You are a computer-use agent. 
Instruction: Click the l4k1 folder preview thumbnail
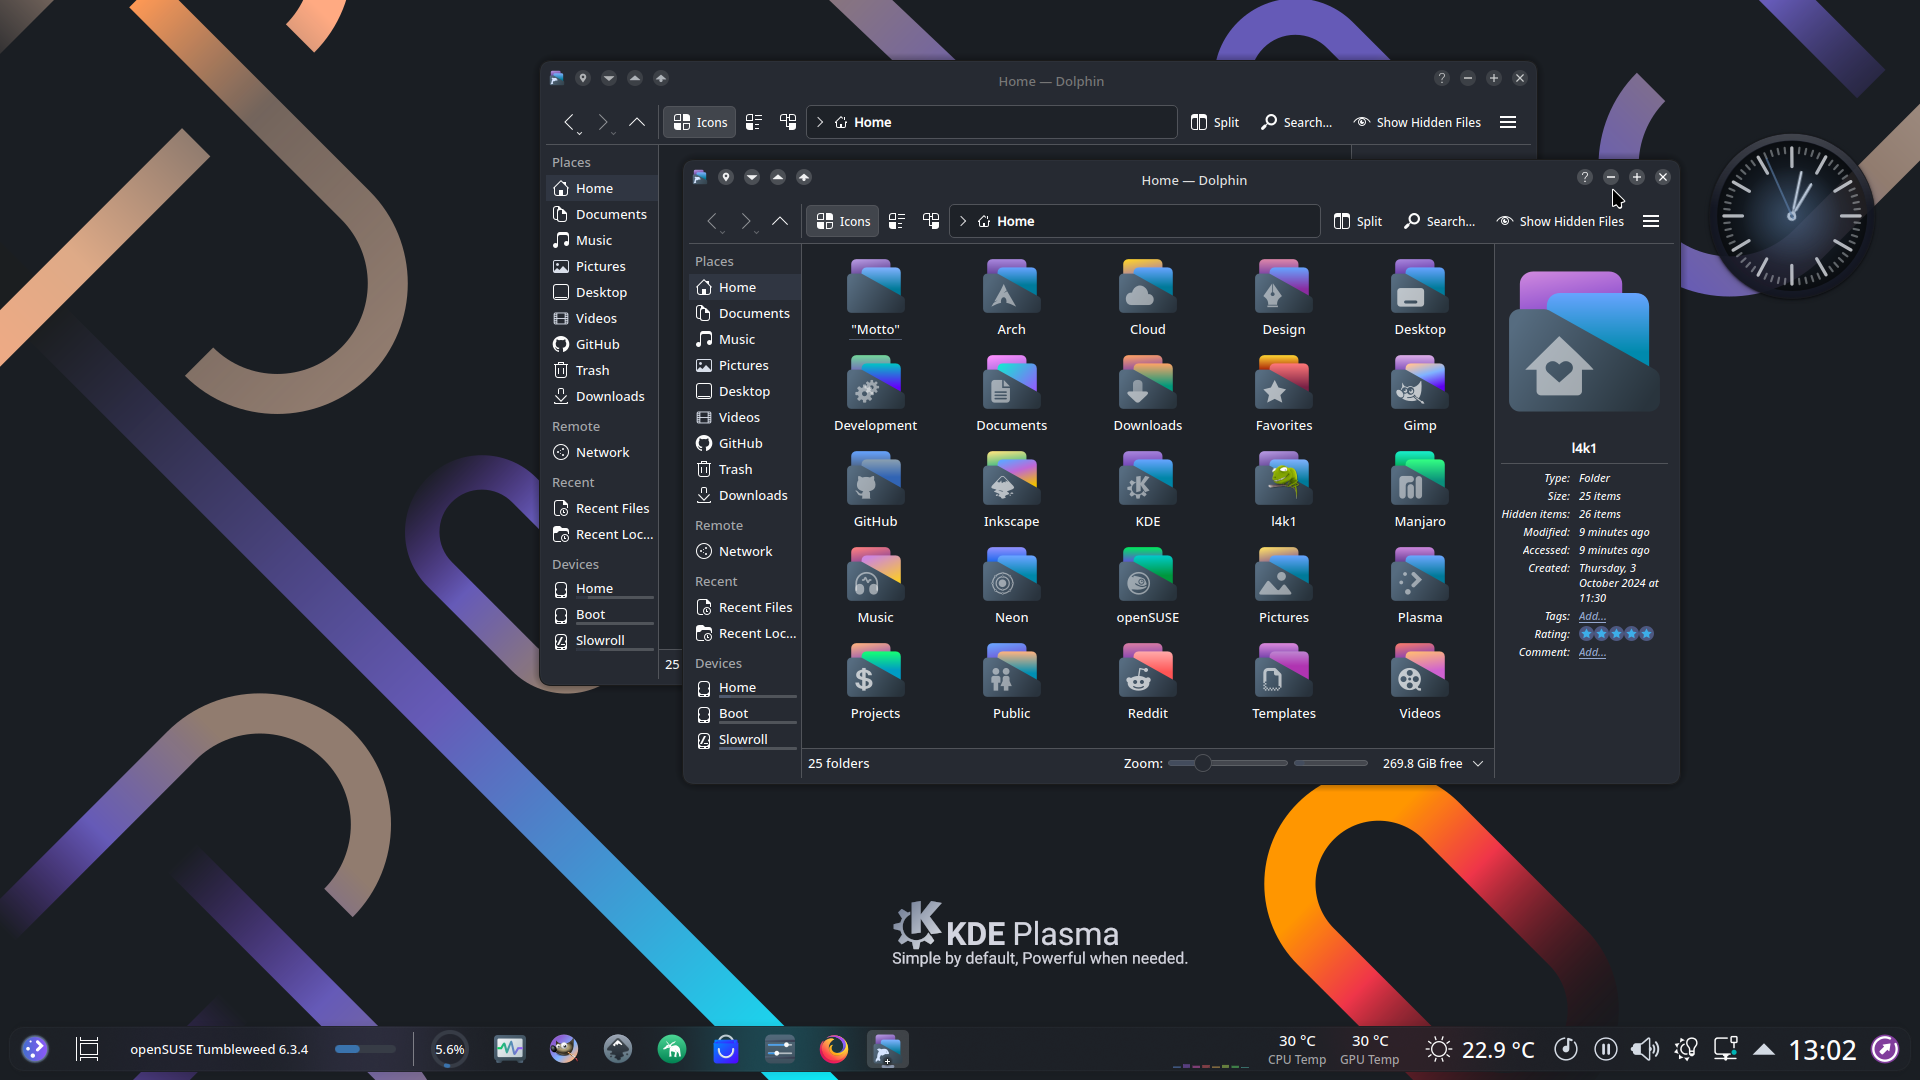1583,341
